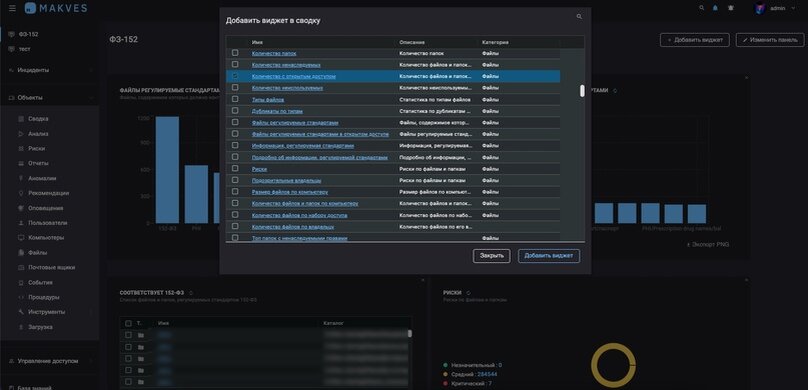This screenshot has height=390, width=808.
Task: Expand the admin user dropdown arrow
Action: point(793,8)
